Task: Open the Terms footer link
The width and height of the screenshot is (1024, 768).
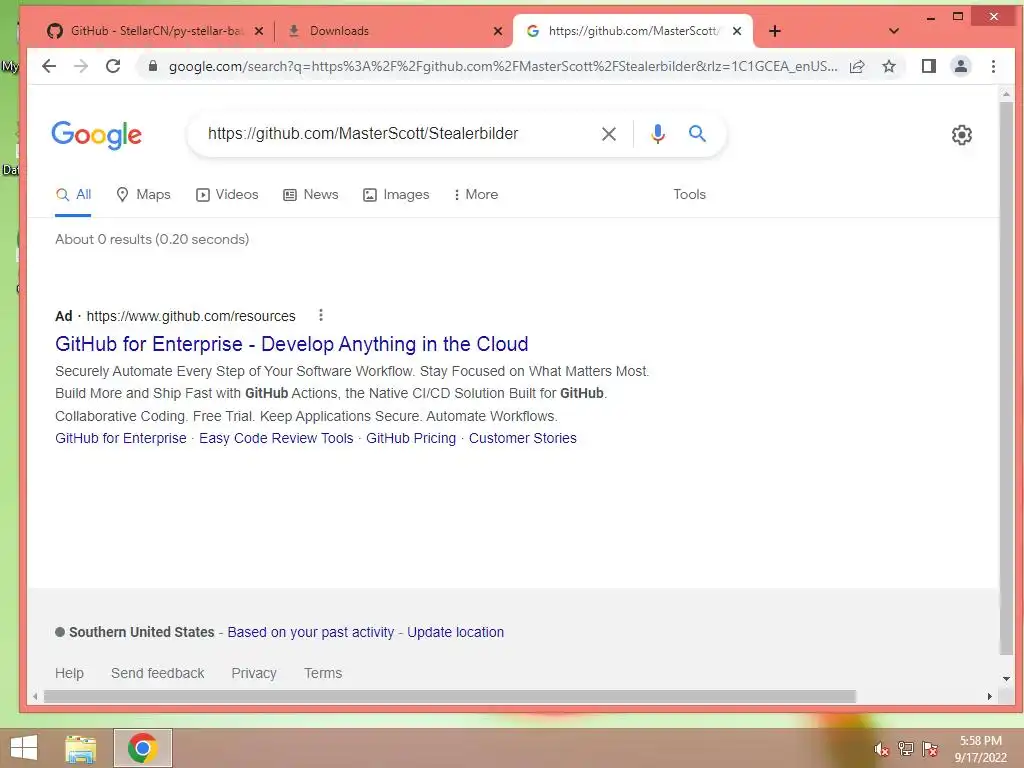Action: point(323,673)
